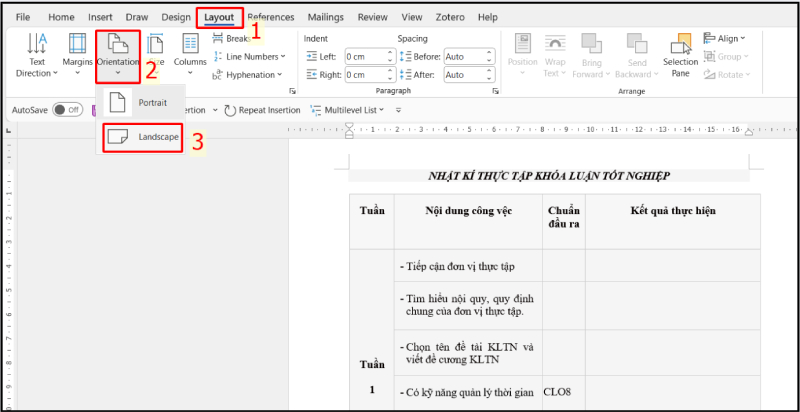Open the File menu

(23, 17)
